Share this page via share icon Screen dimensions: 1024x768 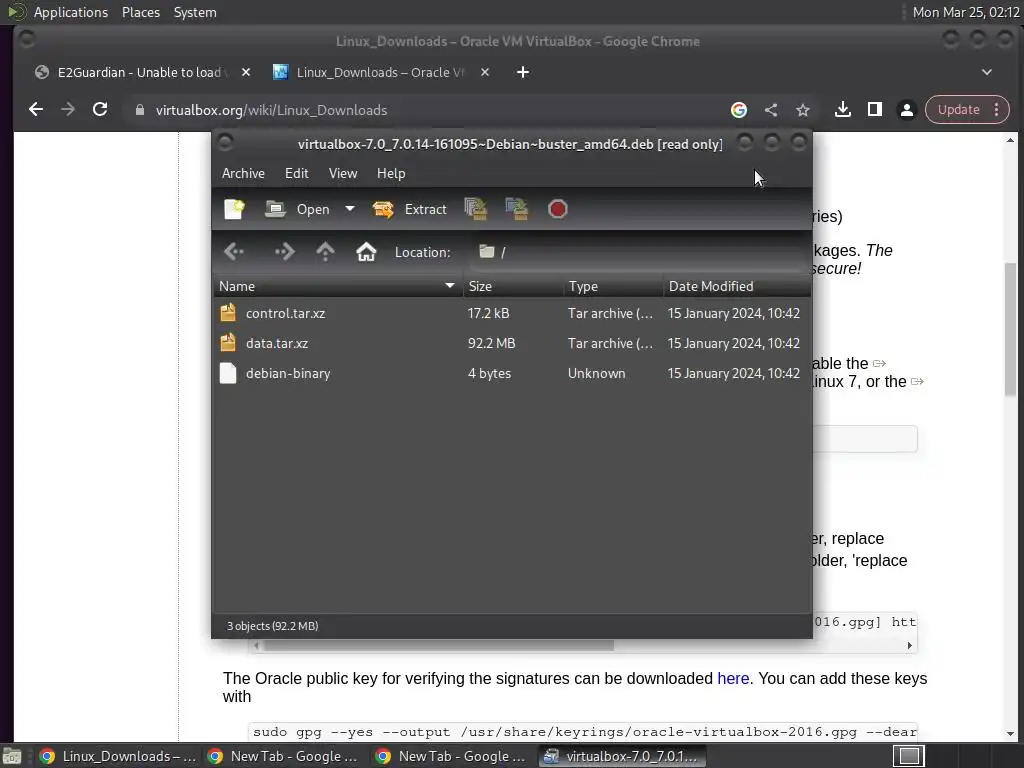point(771,110)
